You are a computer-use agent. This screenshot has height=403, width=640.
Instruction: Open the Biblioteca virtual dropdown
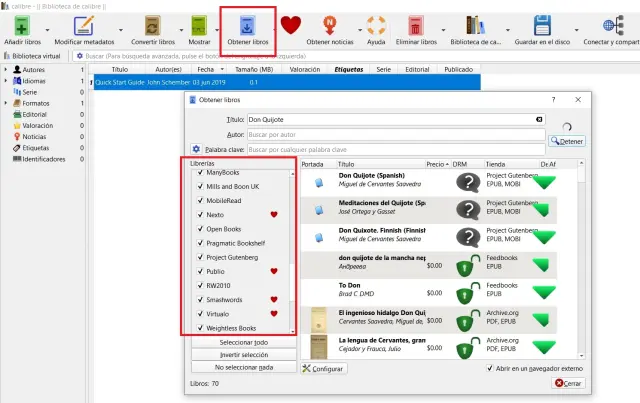click(x=35, y=56)
